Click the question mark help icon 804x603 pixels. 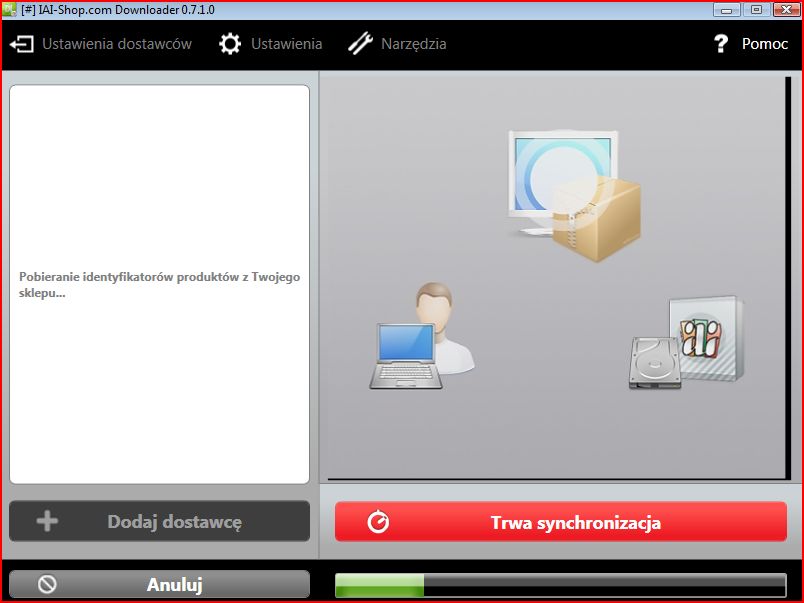click(721, 44)
